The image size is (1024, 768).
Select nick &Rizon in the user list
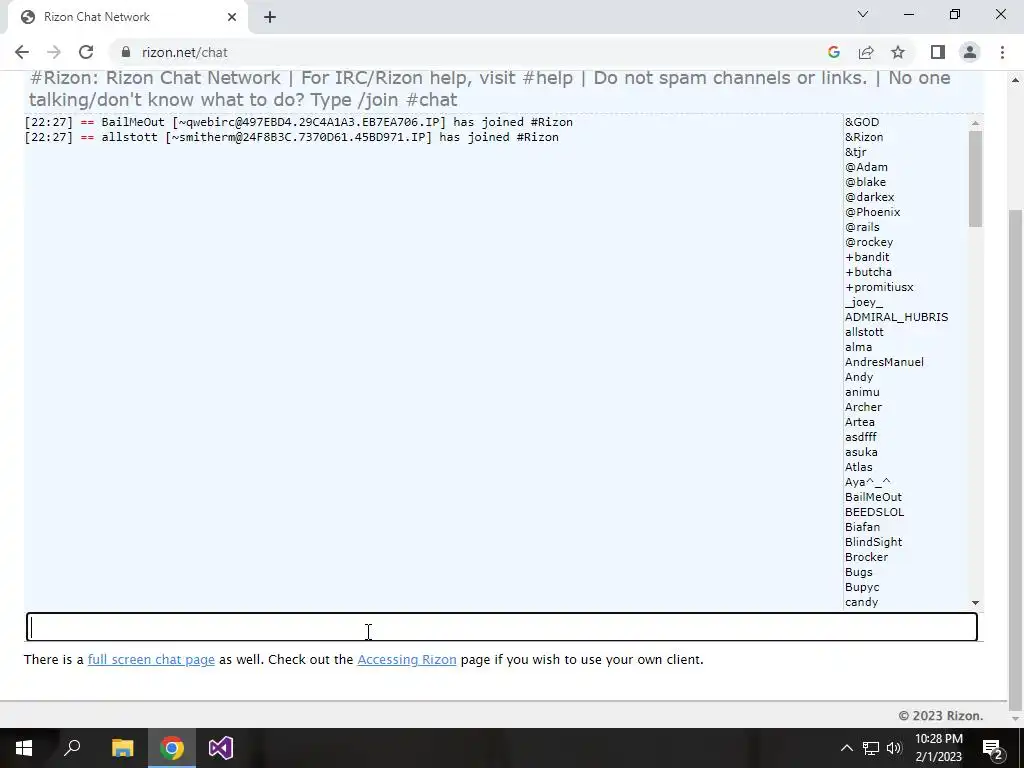[x=864, y=137]
